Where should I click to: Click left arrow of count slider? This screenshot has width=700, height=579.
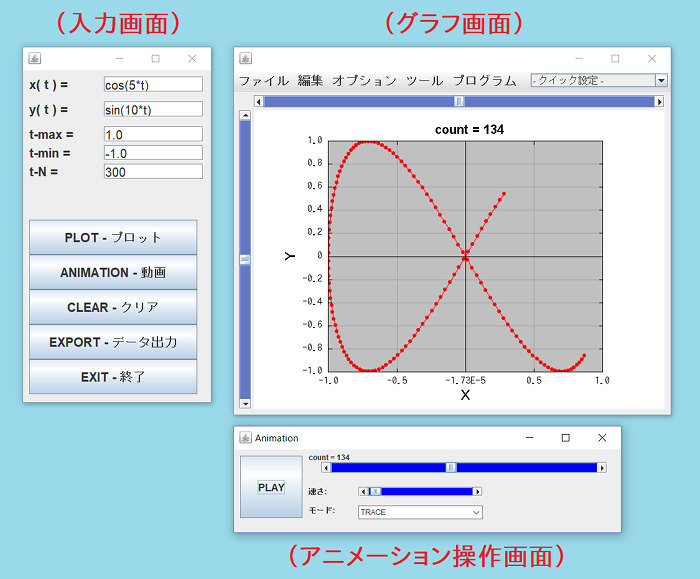coord(326,467)
